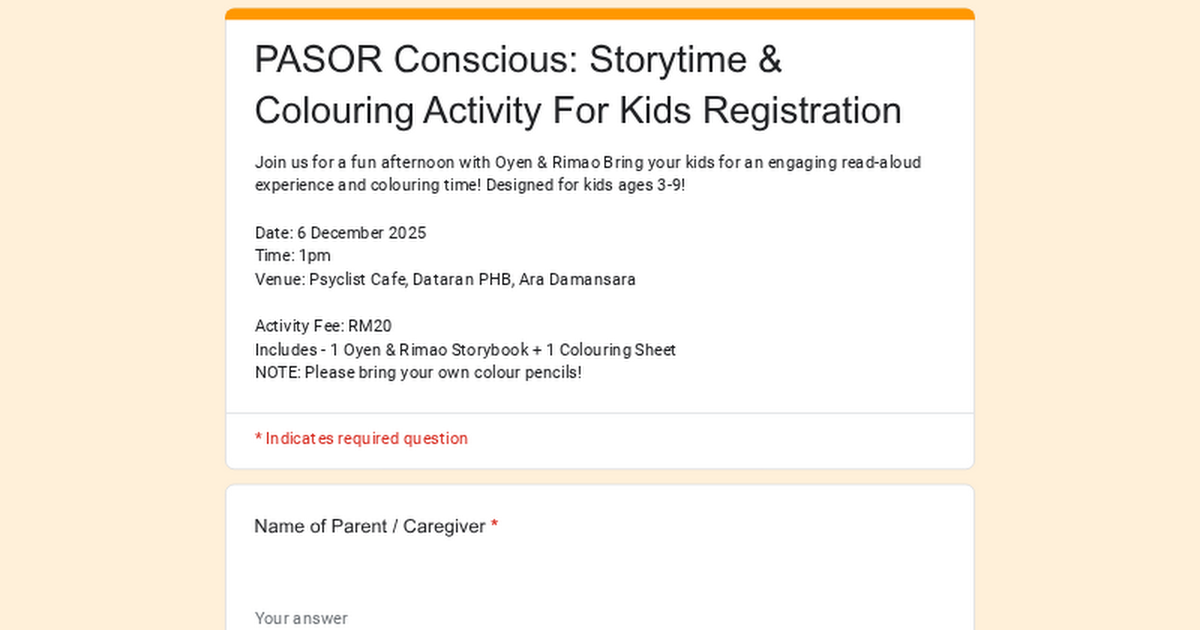The height and width of the screenshot is (630, 1200).
Task: Click the Activity Fee: RM20 text
Action: point(323,325)
